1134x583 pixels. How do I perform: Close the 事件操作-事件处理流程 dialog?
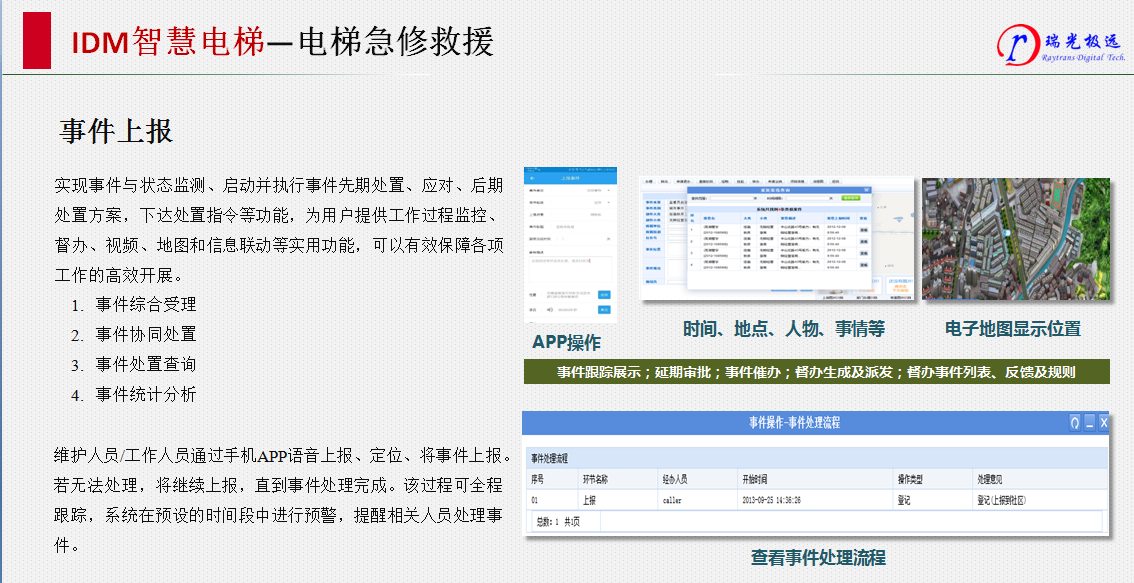click(x=1103, y=423)
